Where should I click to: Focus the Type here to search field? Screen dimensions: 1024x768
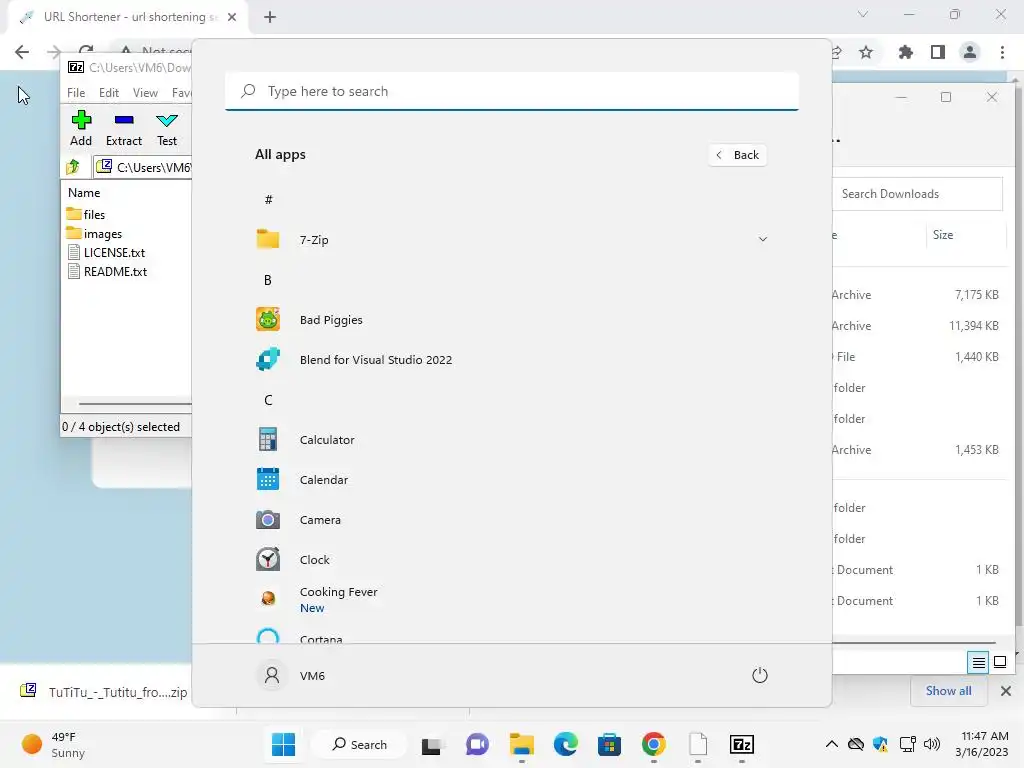point(511,91)
